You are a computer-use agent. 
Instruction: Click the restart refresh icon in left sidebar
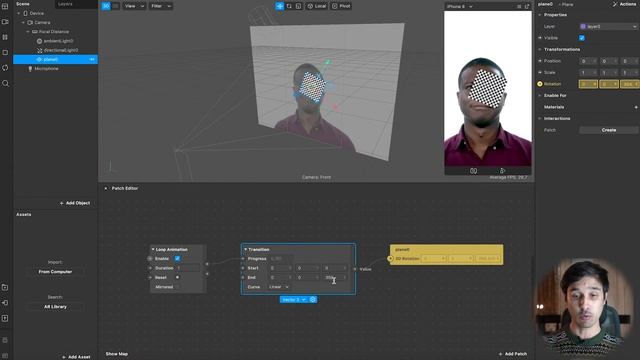click(x=5, y=68)
